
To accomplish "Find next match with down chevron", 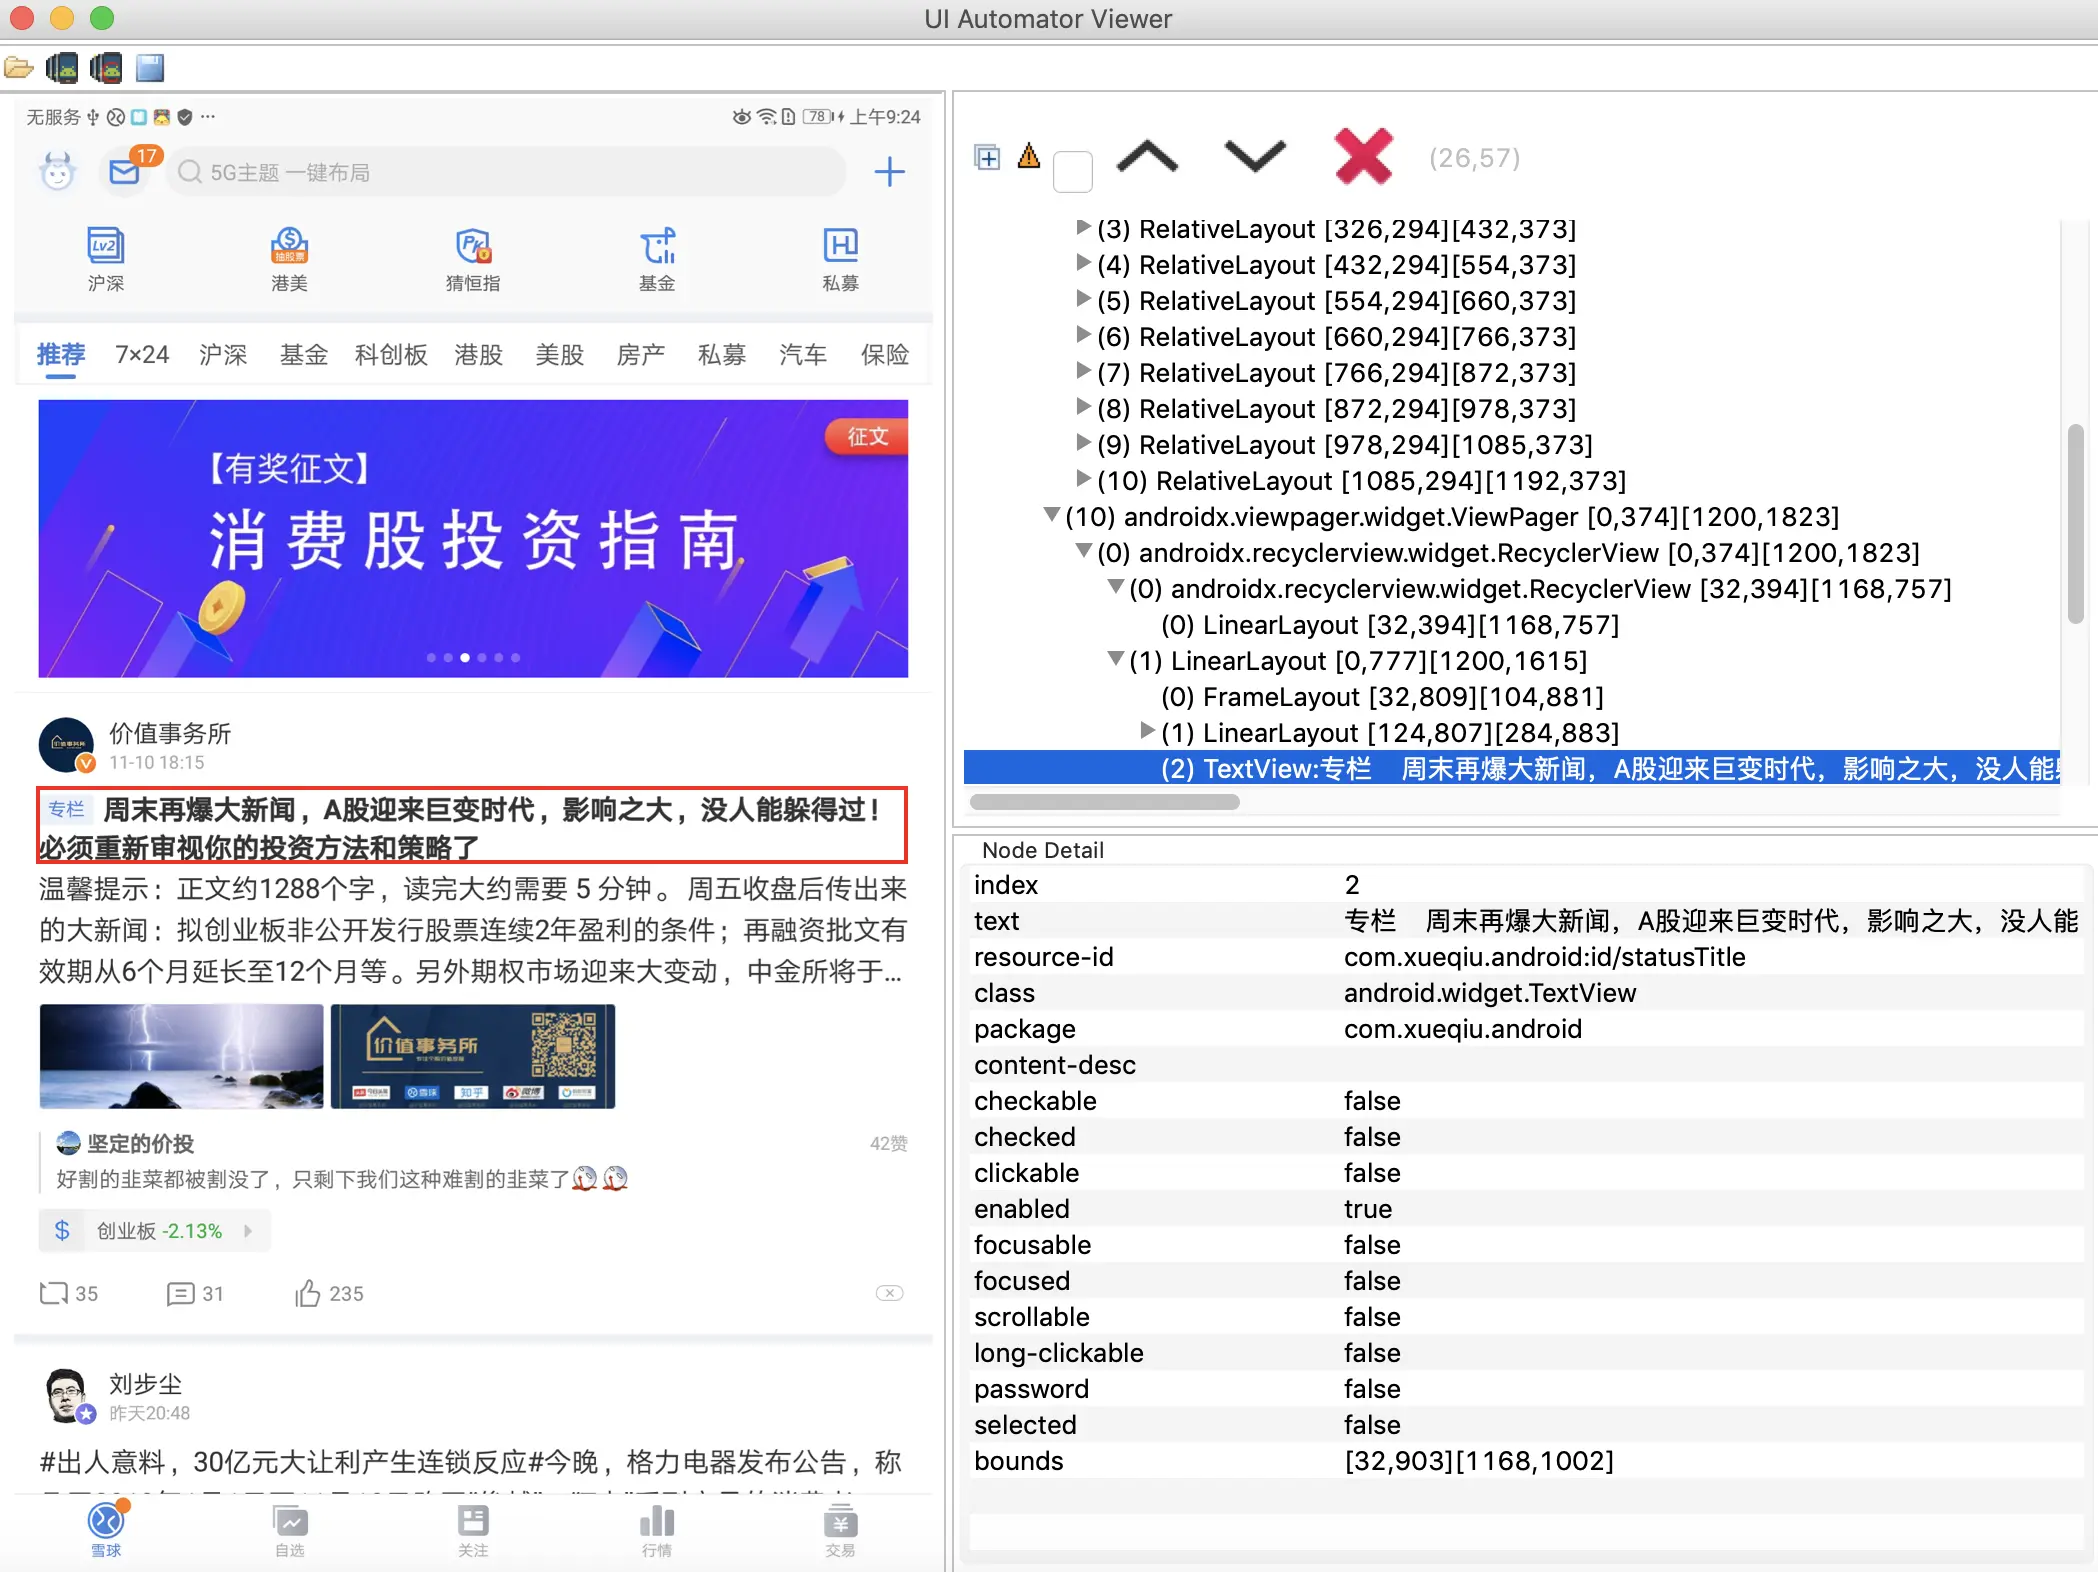I will pos(1253,157).
